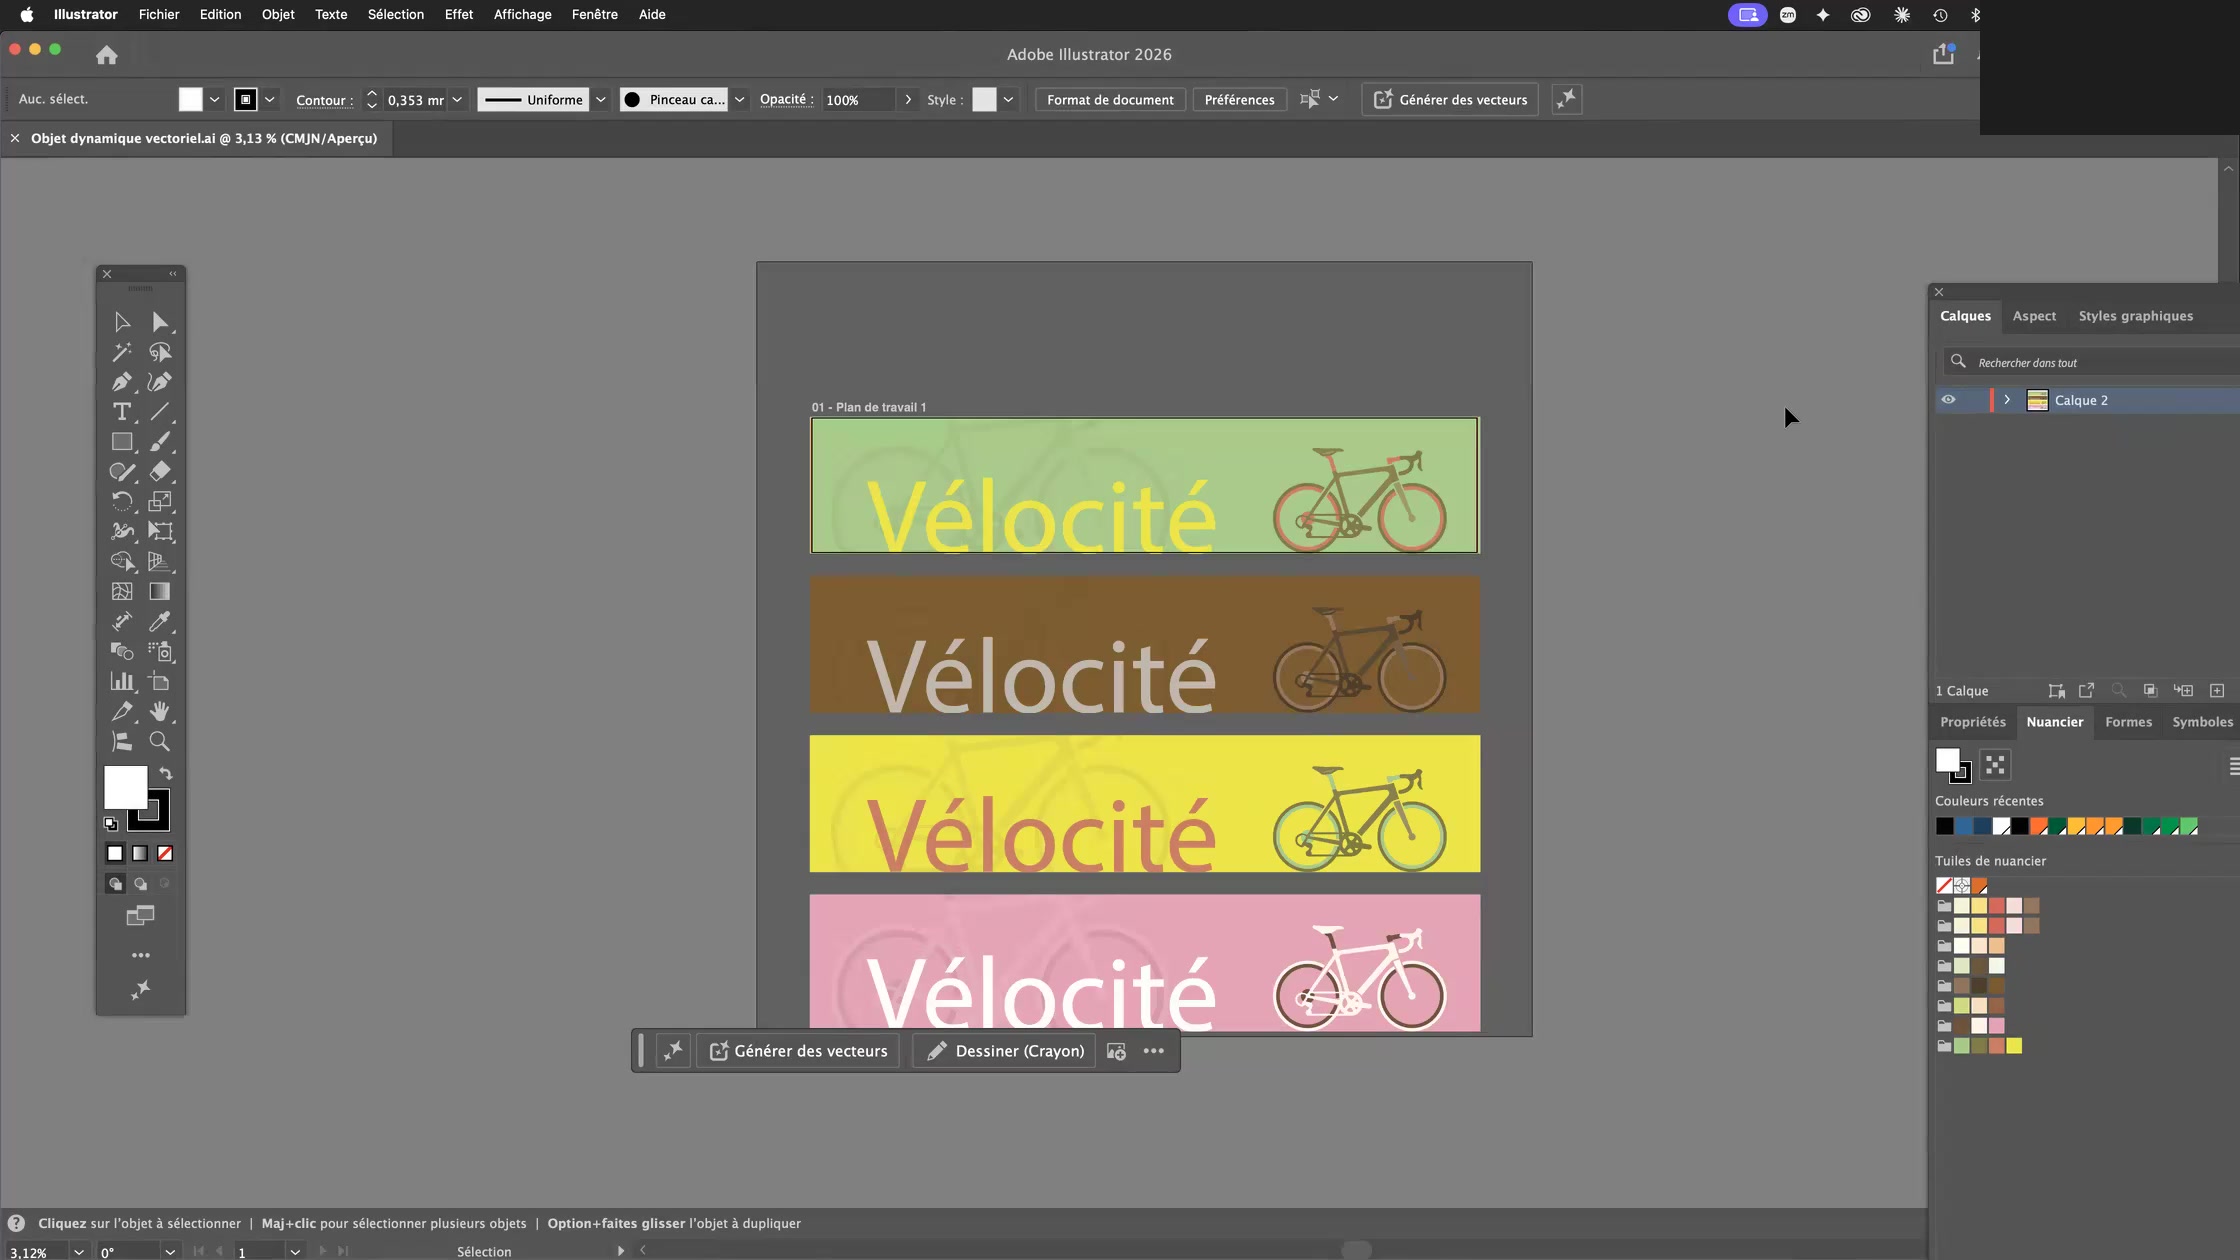Image resolution: width=2240 pixels, height=1260 pixels.
Task: Open the Style dropdown arrow
Action: [1008, 99]
